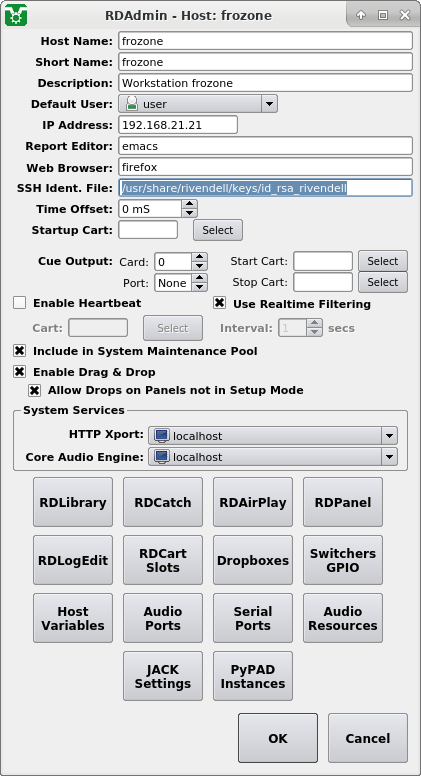Select a Startup Cart
Viewport: 421px width, 776px height.
coord(218,230)
